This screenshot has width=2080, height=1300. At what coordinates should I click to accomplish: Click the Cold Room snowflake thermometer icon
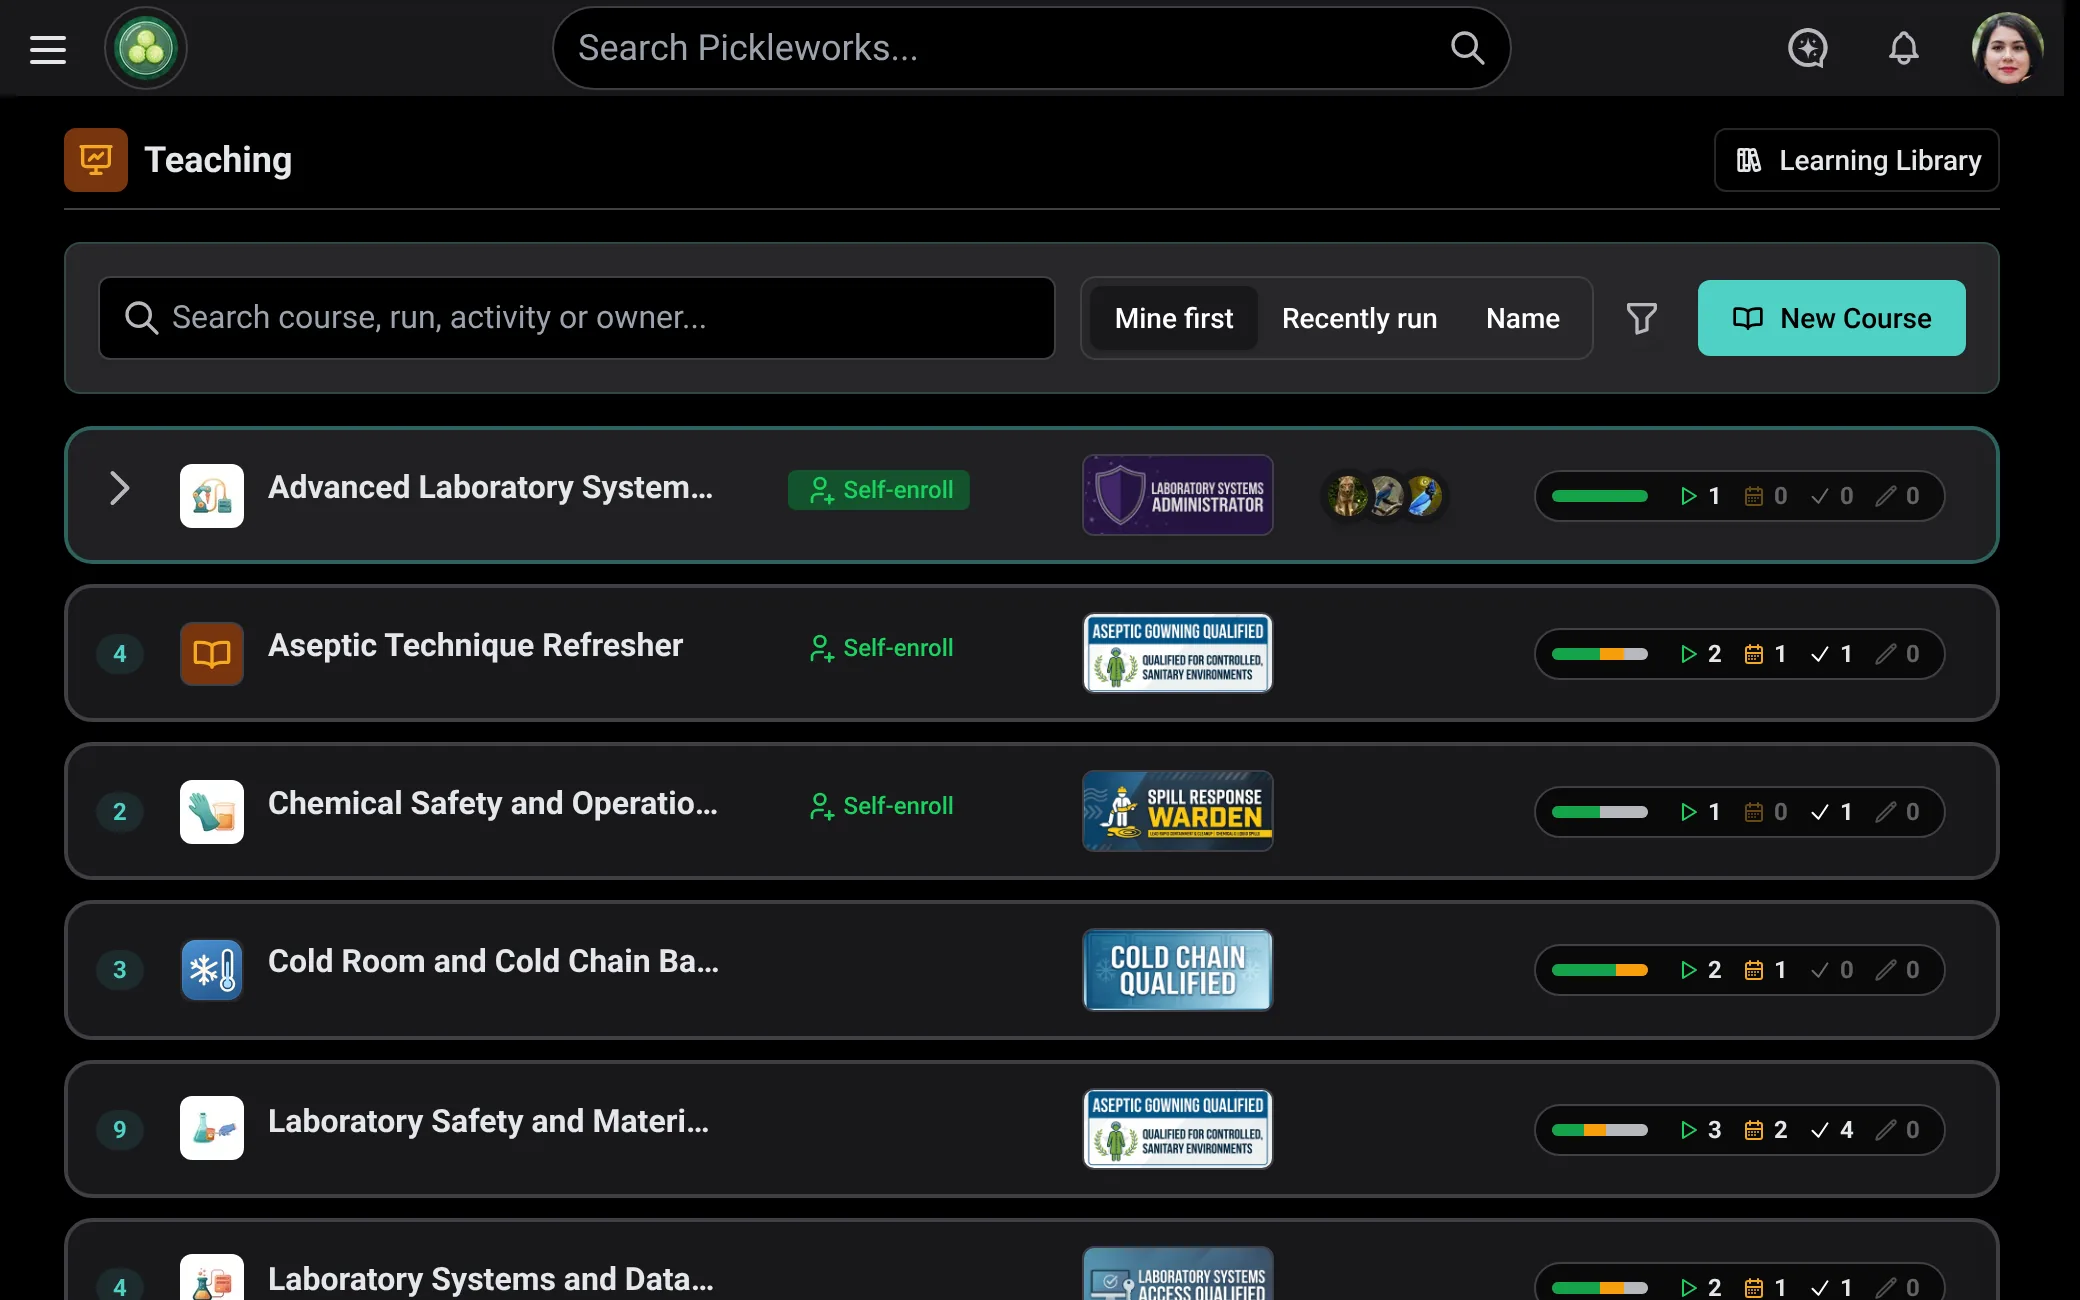pyautogui.click(x=212, y=970)
